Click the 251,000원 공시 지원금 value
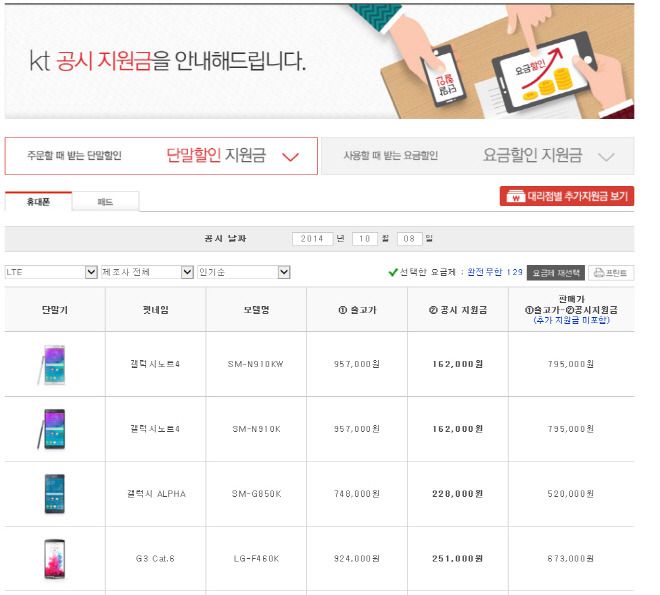The image size is (660, 595). pos(458,559)
